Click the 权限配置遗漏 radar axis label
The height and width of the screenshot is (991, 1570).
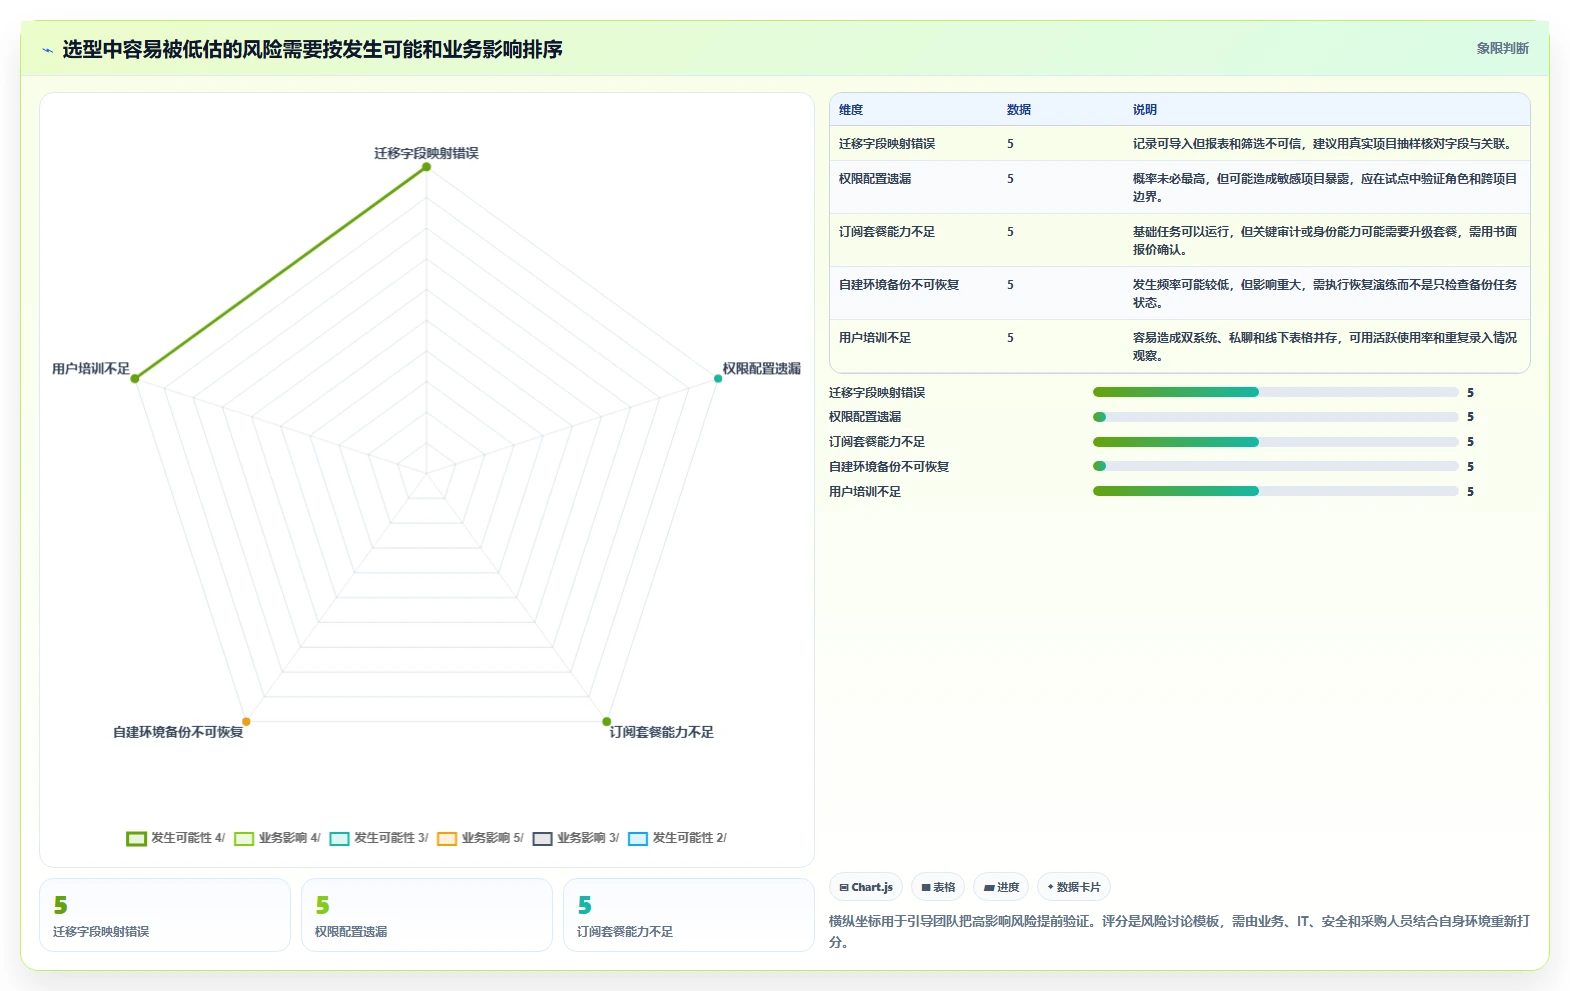pyautogui.click(x=762, y=369)
